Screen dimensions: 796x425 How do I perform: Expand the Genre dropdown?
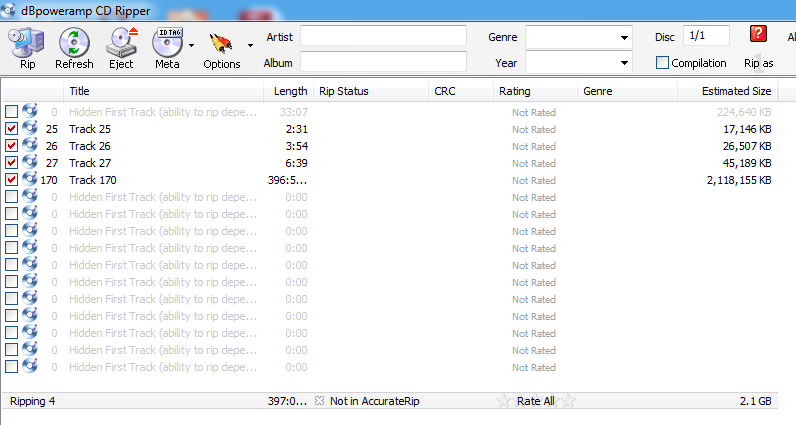click(x=624, y=38)
